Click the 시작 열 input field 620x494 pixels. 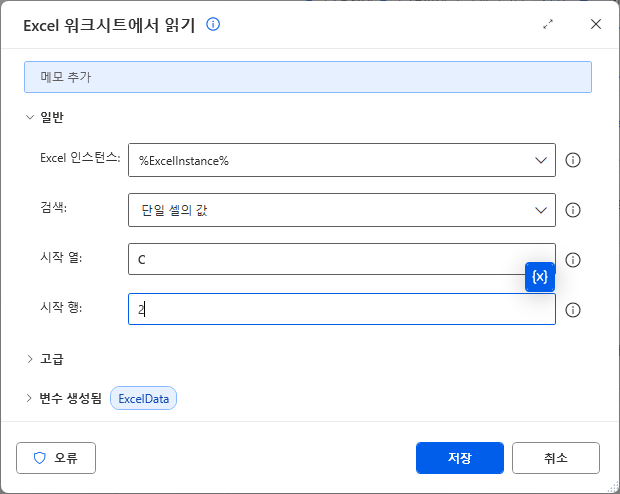click(x=342, y=259)
